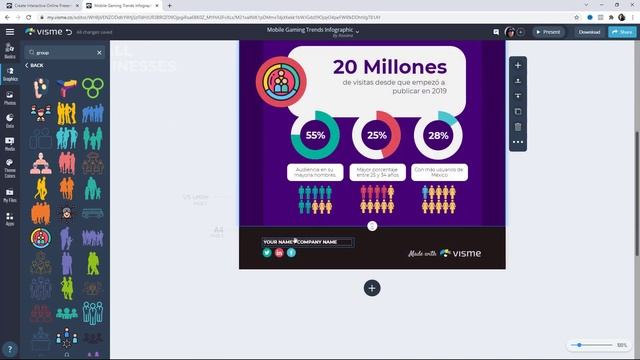Screen dimensions: 640x360
Task: Switch to the 'Create Interactive Online Presentations' browser tab
Action: click(x=42, y=6)
